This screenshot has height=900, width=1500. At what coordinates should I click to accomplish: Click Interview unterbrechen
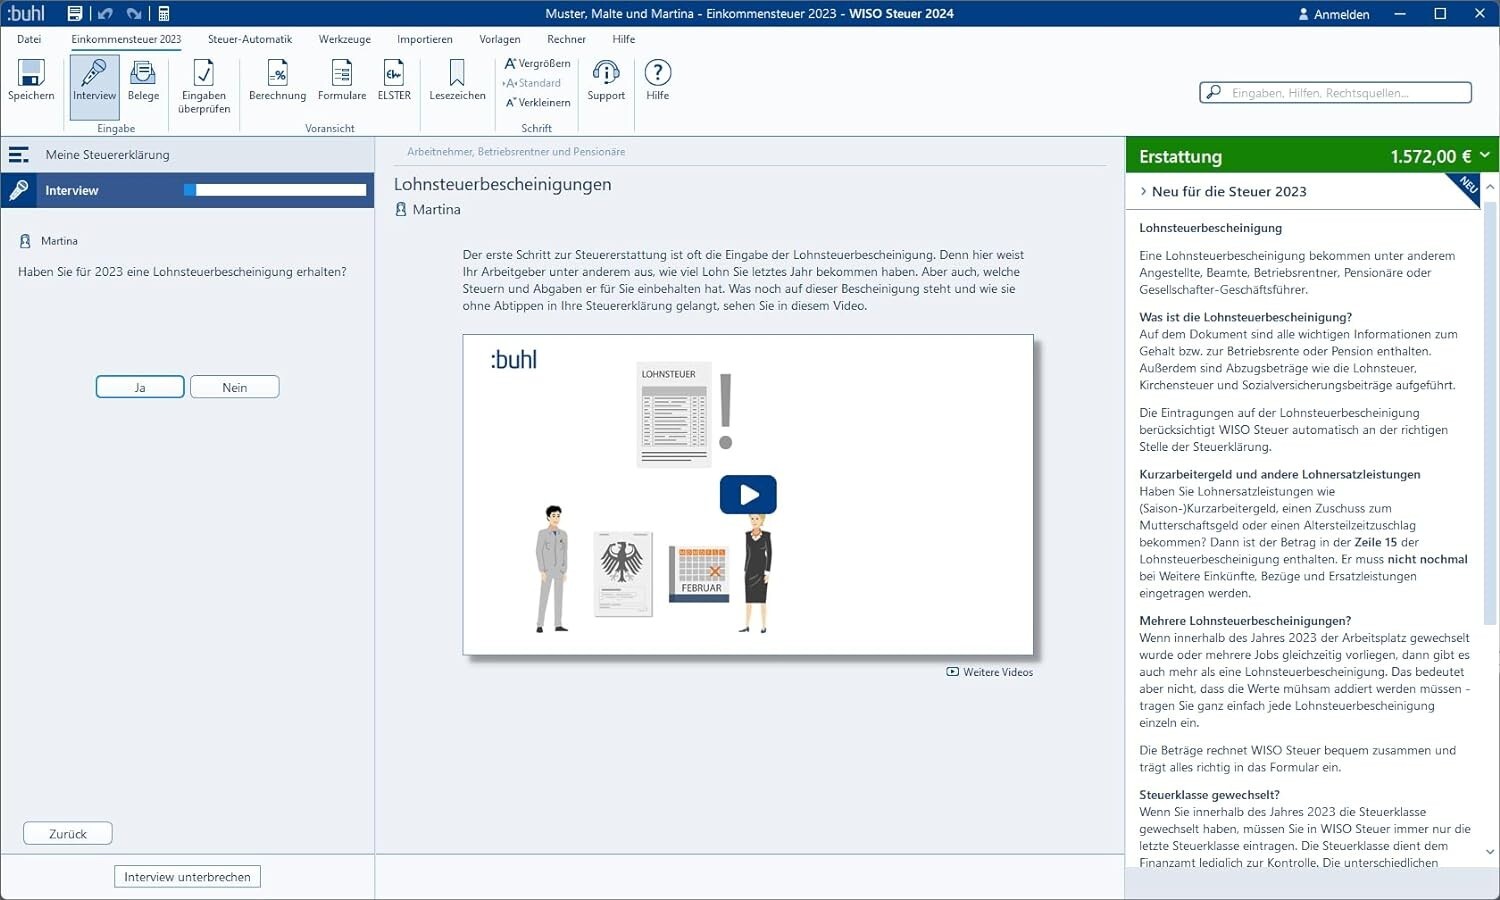187,877
